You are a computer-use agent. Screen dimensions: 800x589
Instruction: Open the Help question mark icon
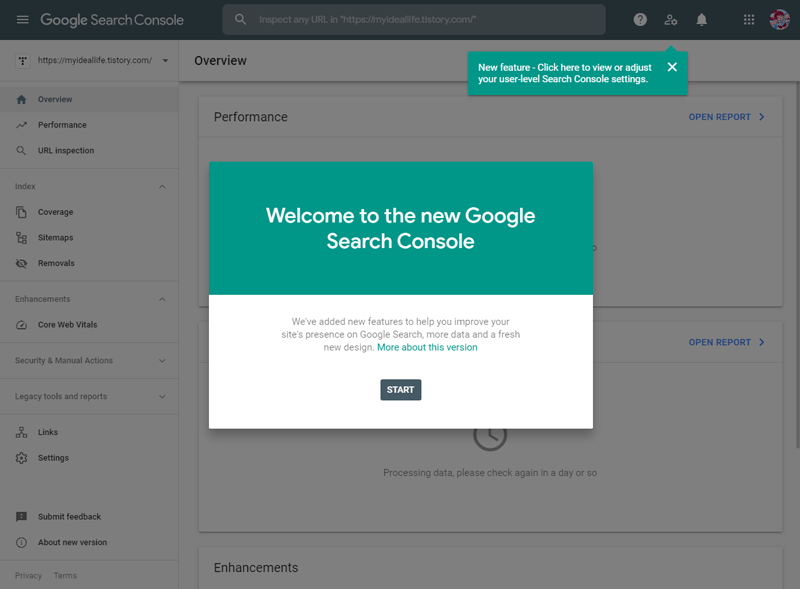tap(640, 20)
